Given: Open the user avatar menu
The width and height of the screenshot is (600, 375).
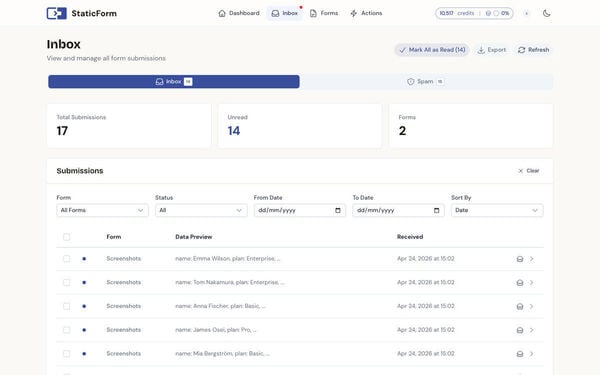Looking at the screenshot, I should tap(527, 13).
